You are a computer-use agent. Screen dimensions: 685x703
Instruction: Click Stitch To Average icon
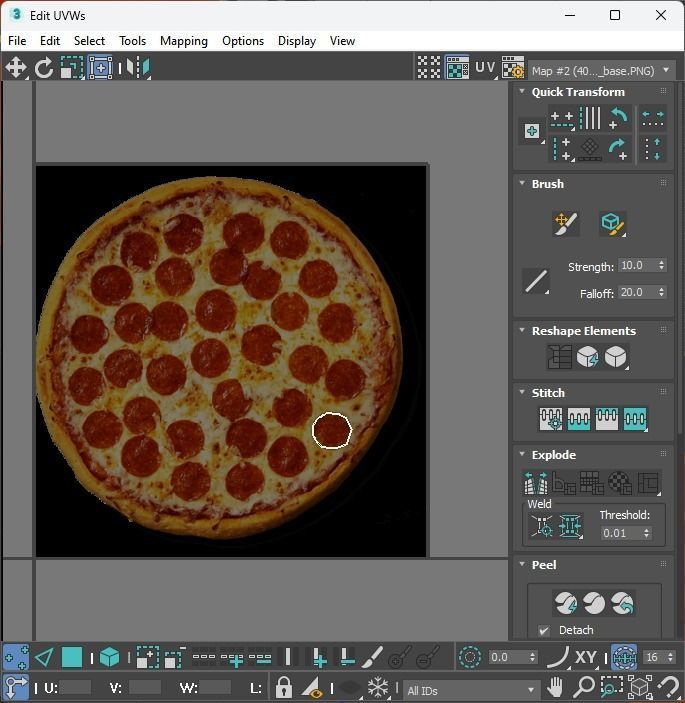(x=579, y=419)
